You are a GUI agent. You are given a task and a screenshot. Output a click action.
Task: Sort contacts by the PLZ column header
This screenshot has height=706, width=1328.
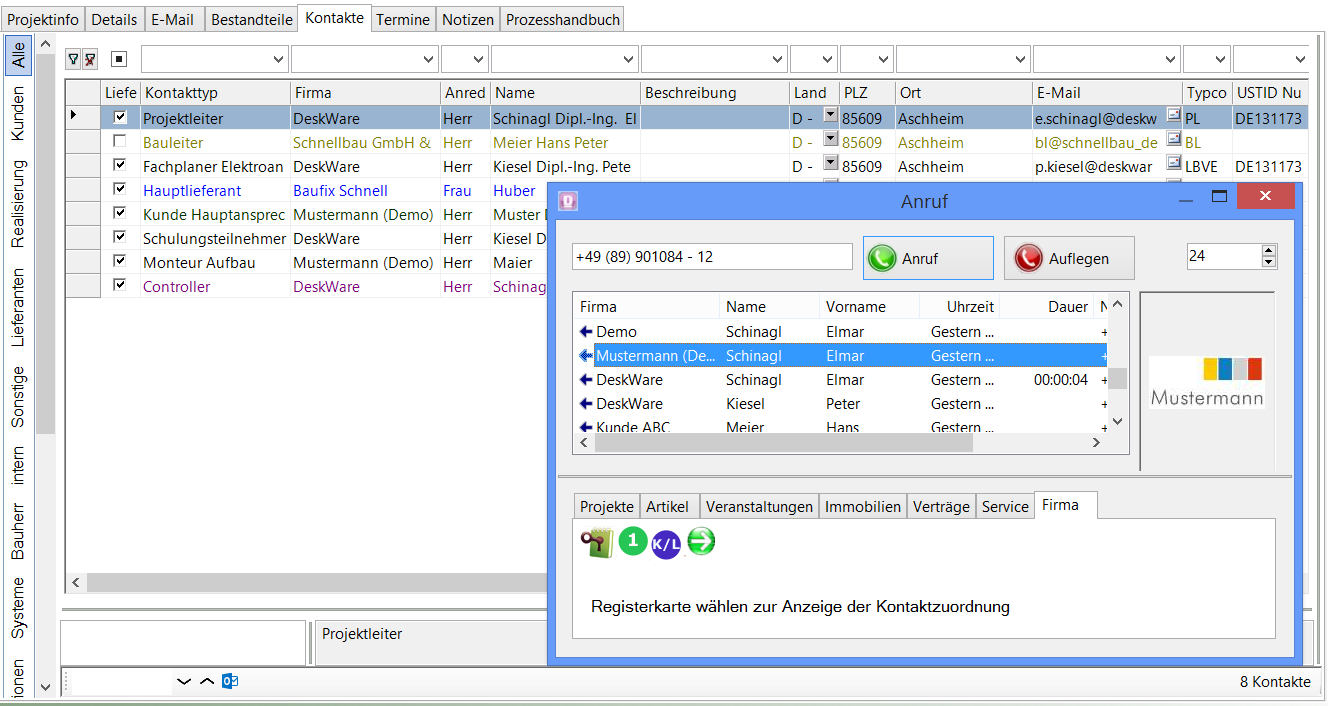point(866,93)
